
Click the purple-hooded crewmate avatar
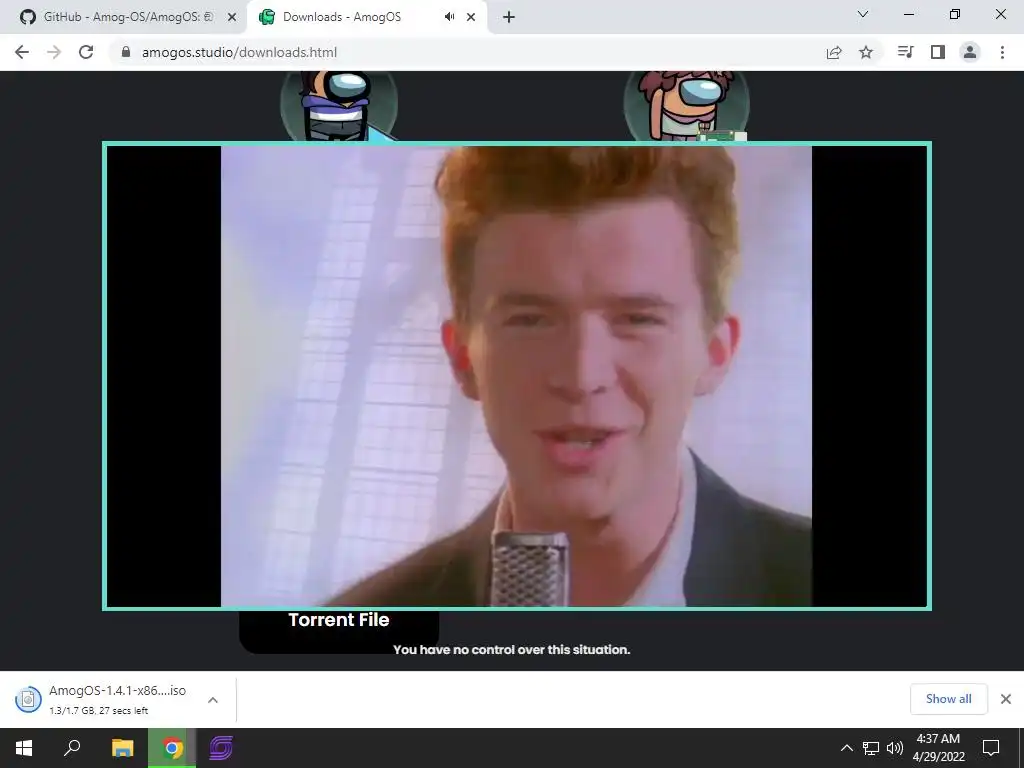(x=339, y=106)
